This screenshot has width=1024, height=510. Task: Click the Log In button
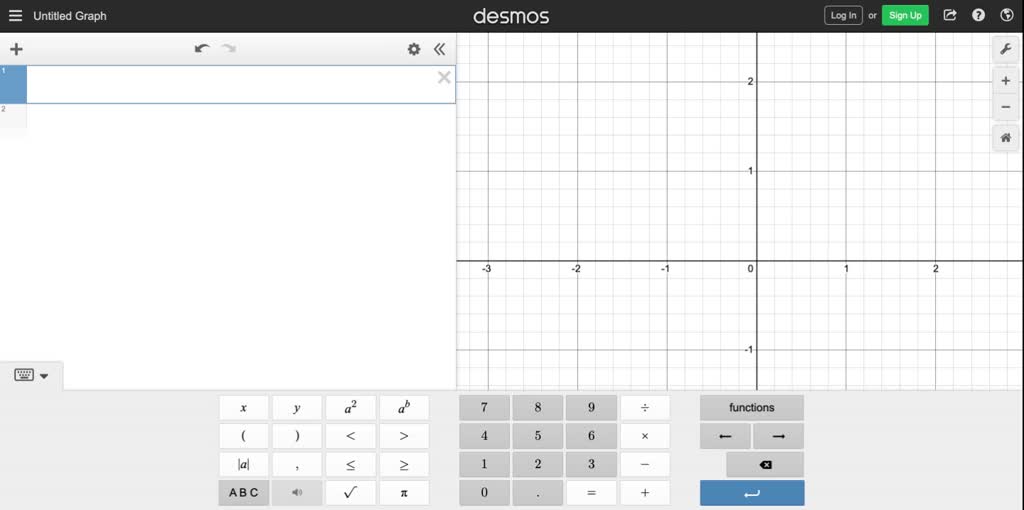[x=843, y=16]
